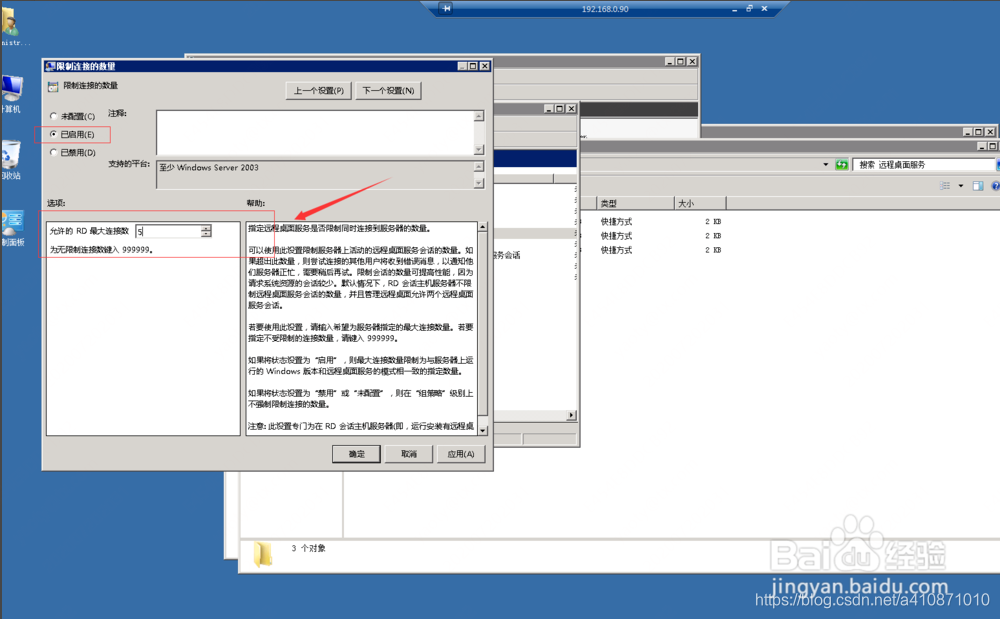Go to next setting with 下一个设置(N)

(388, 91)
